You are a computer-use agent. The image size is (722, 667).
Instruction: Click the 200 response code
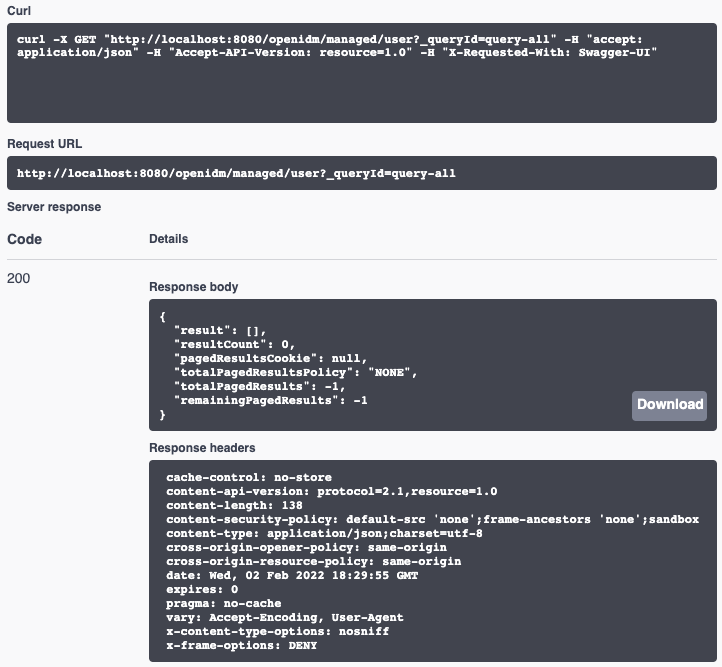click(x=18, y=278)
